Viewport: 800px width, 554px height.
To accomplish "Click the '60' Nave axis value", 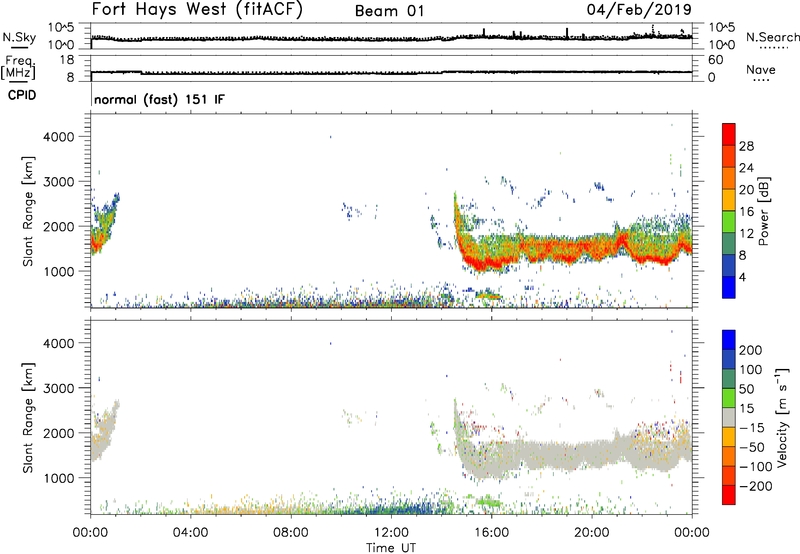I will (x=715, y=60).
